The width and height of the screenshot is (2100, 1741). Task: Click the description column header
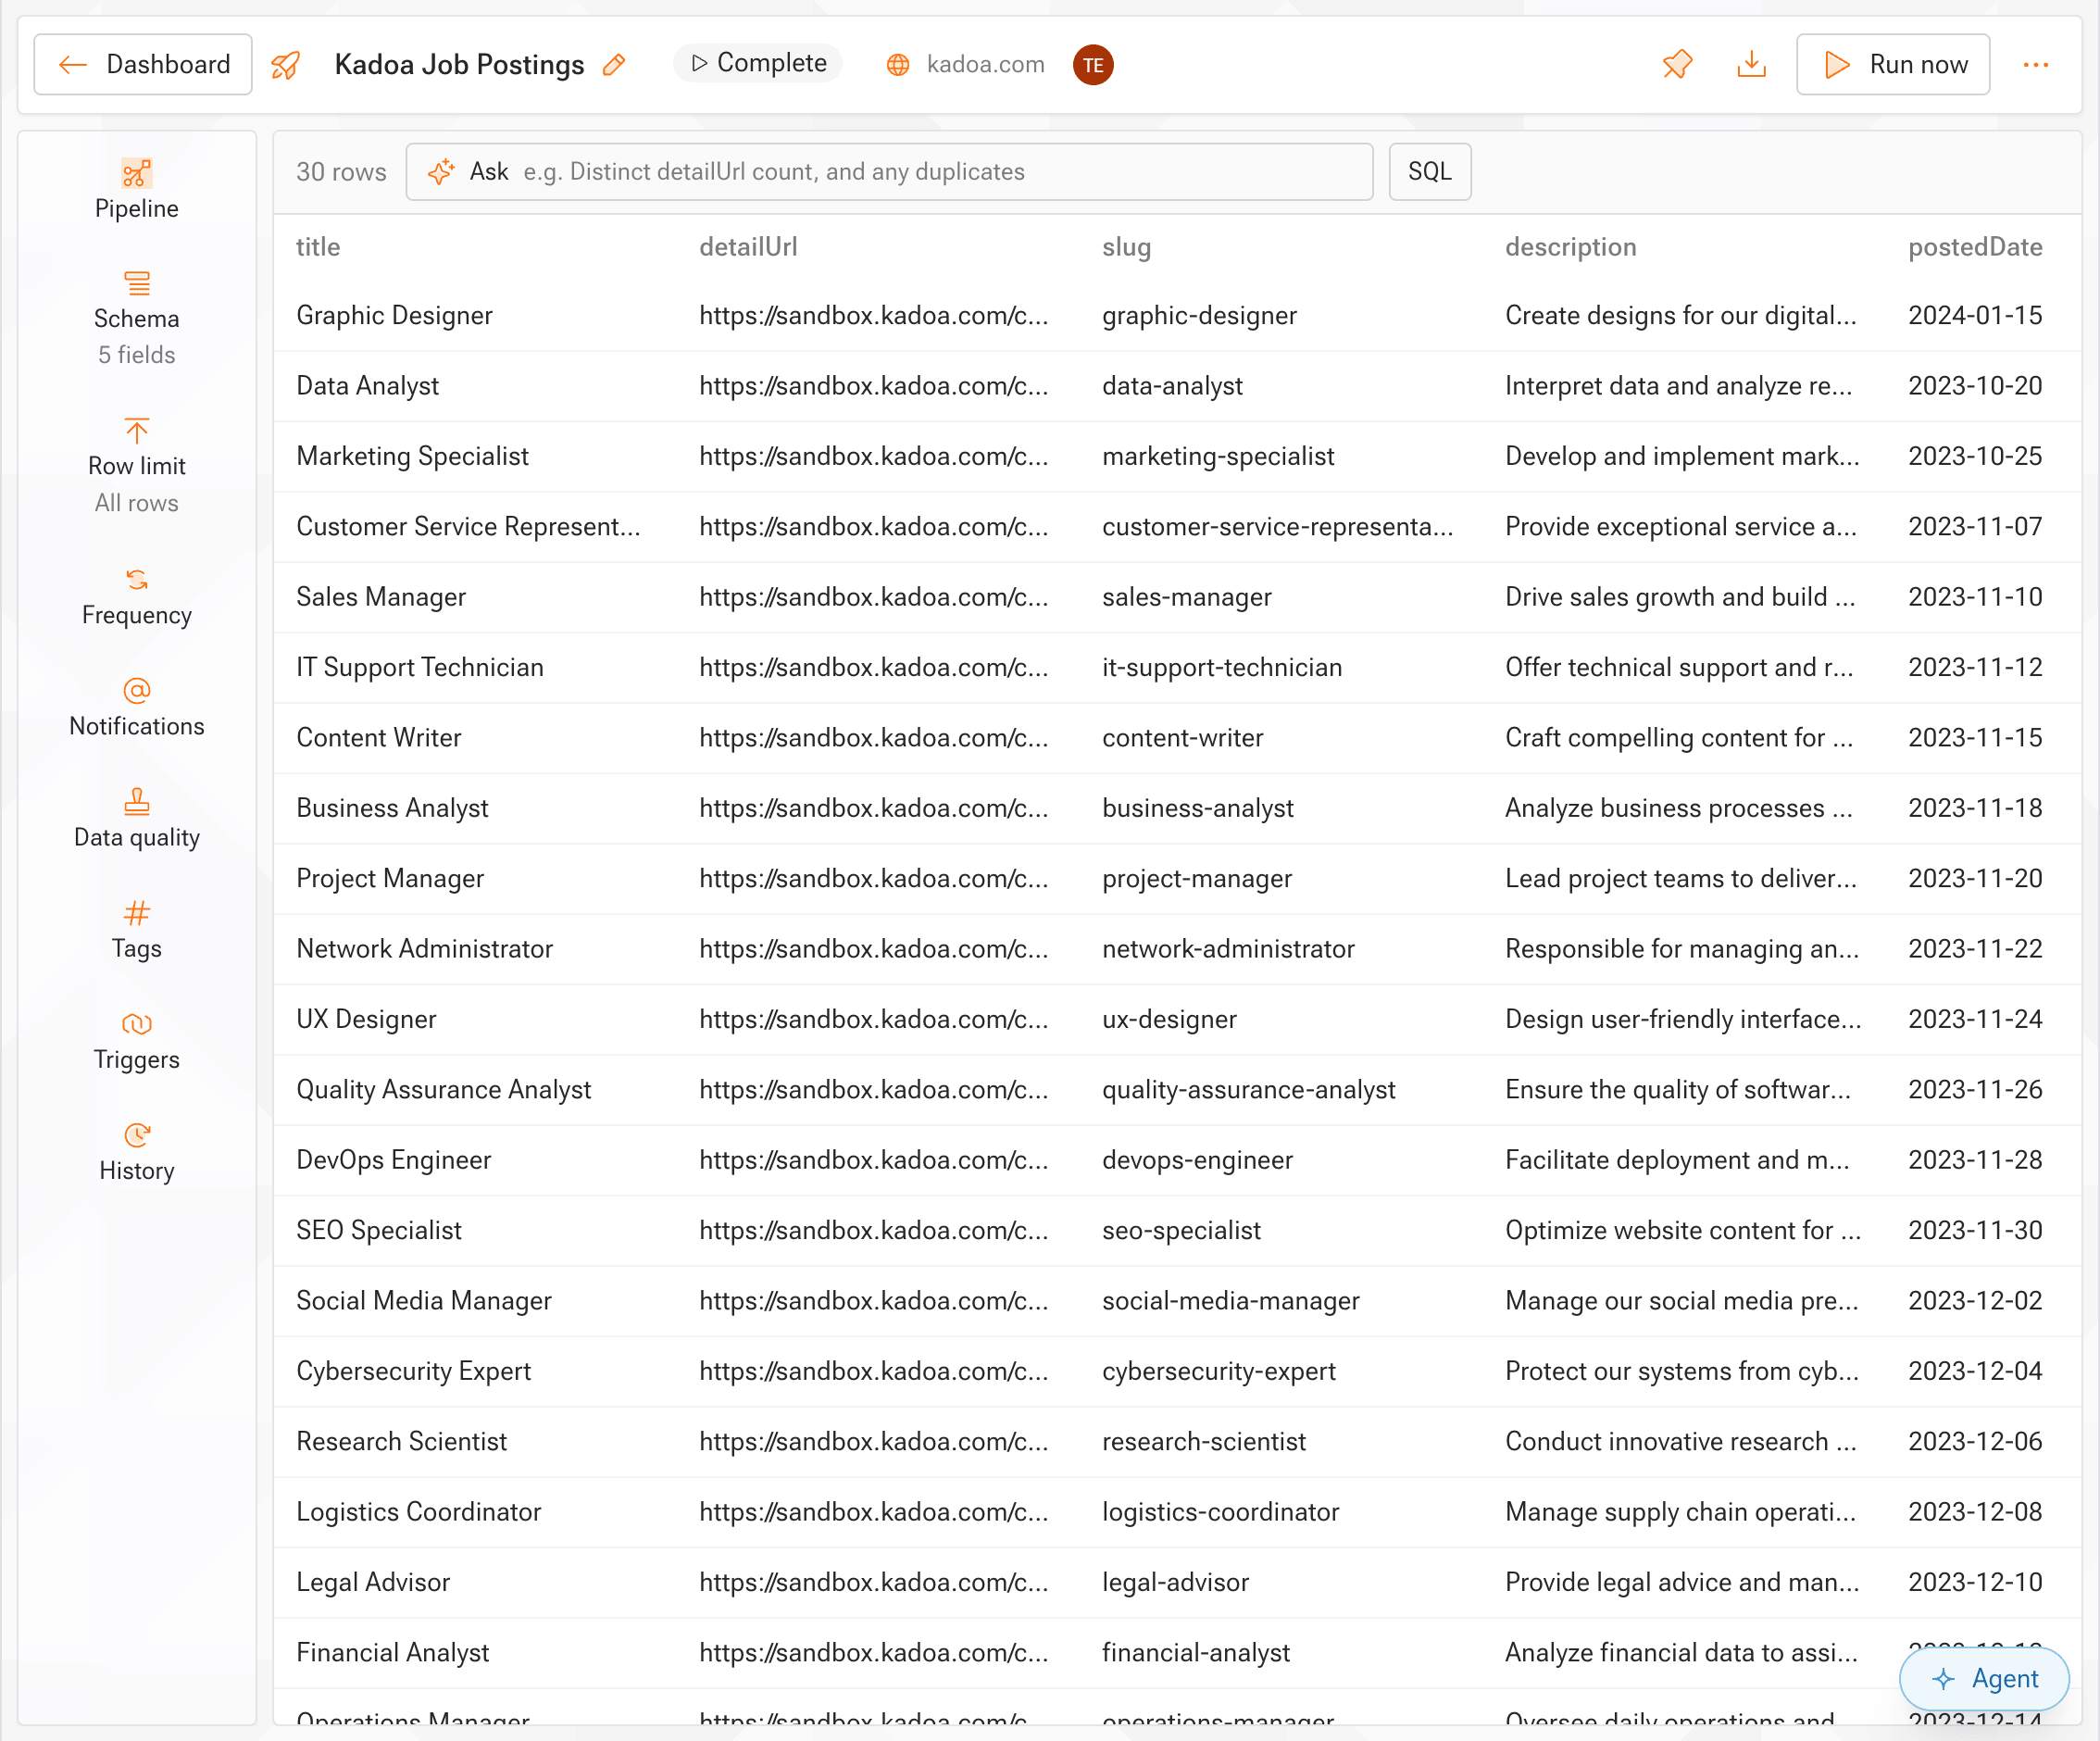coord(1570,247)
